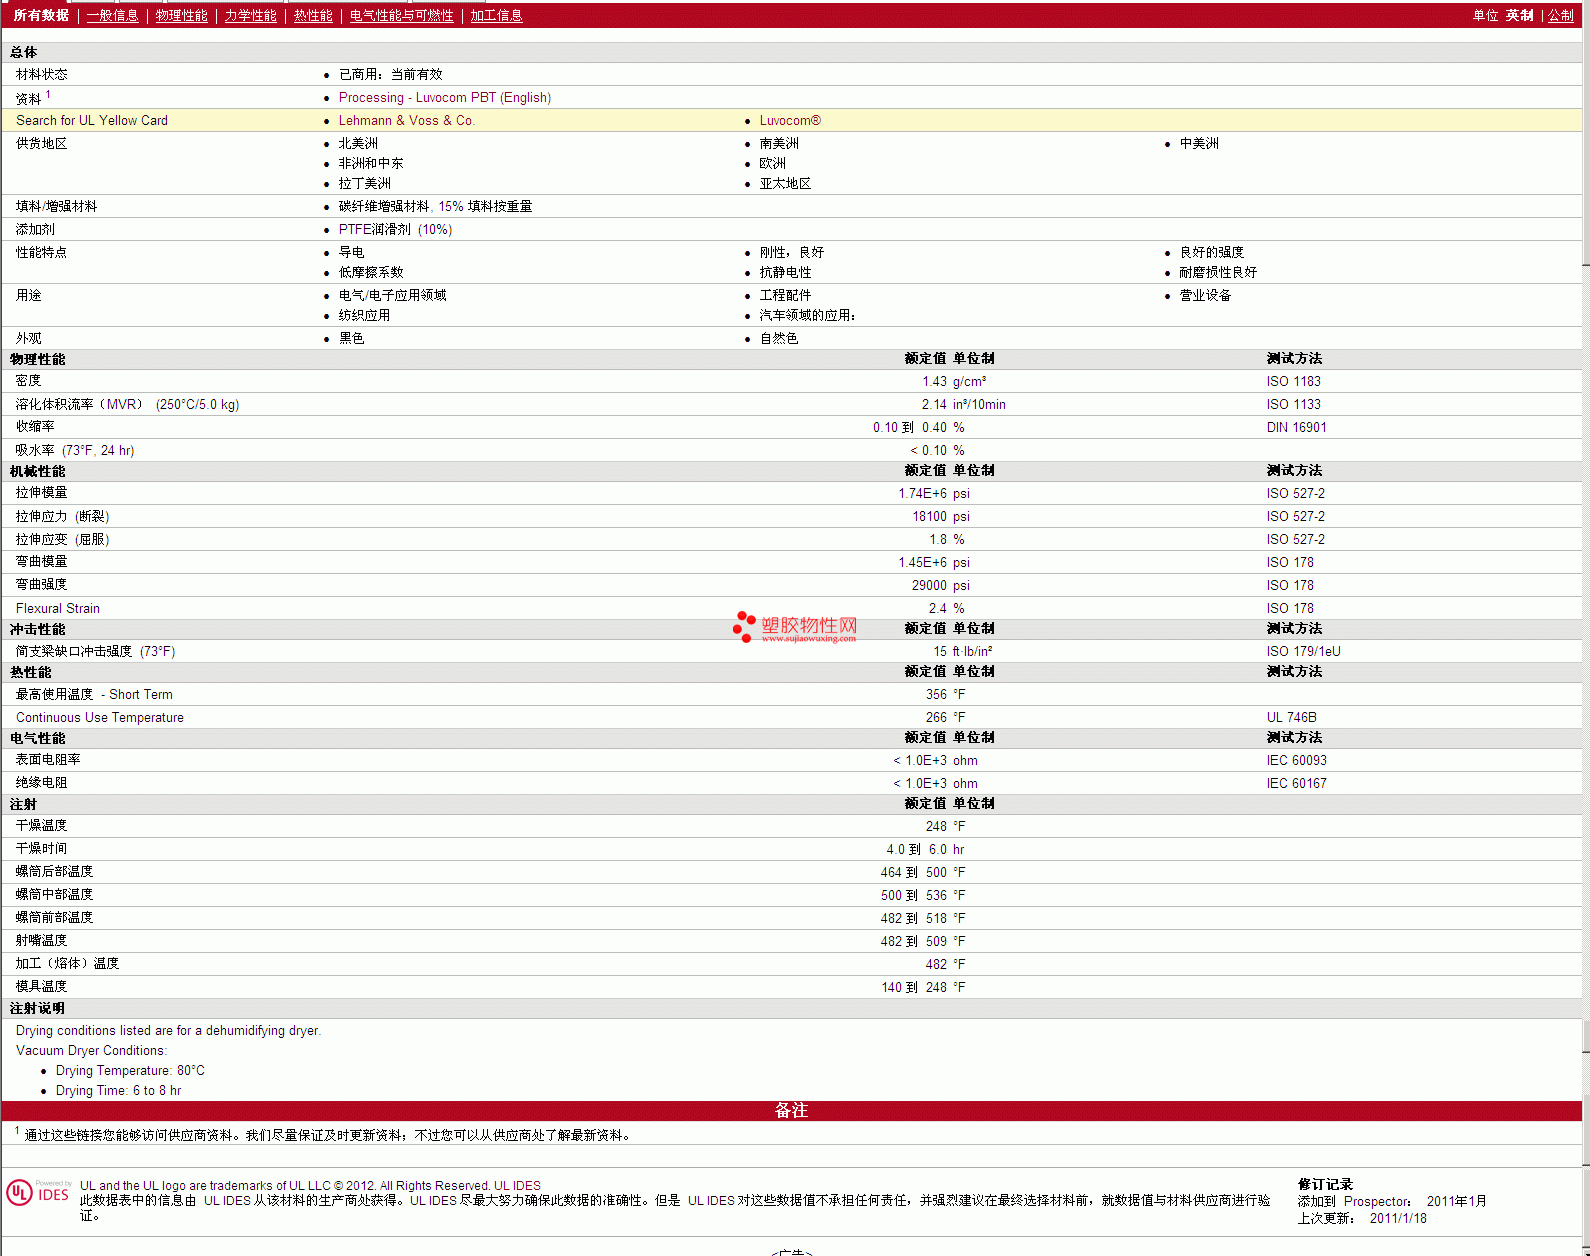Click the 备注 section header bar
Image resolution: width=1590 pixels, height=1256 pixels.
tap(791, 1110)
